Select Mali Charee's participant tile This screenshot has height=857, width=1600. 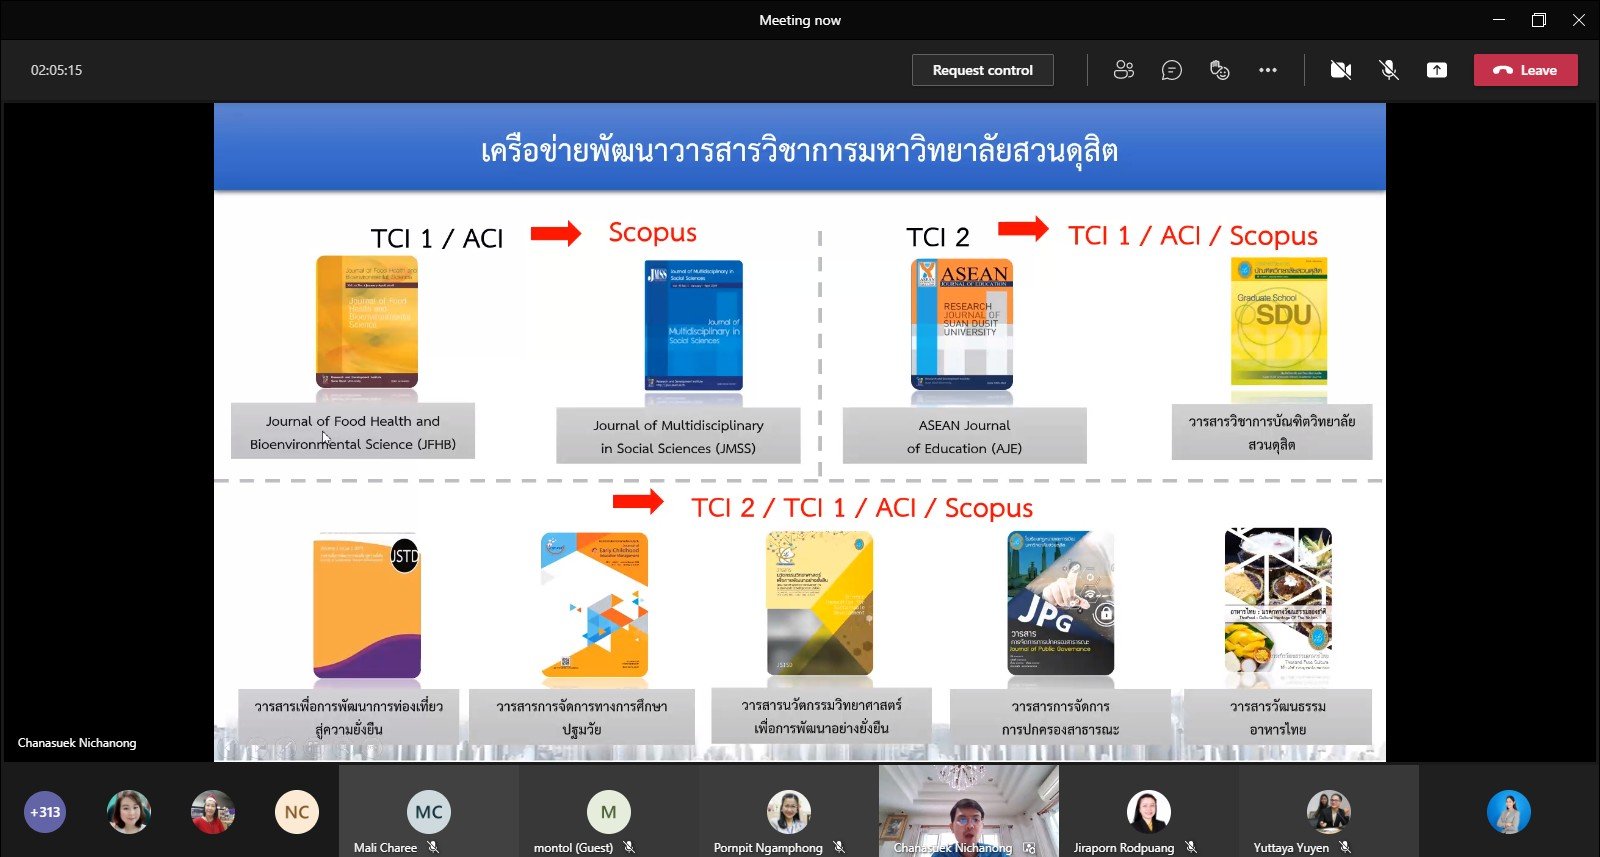[428, 811]
